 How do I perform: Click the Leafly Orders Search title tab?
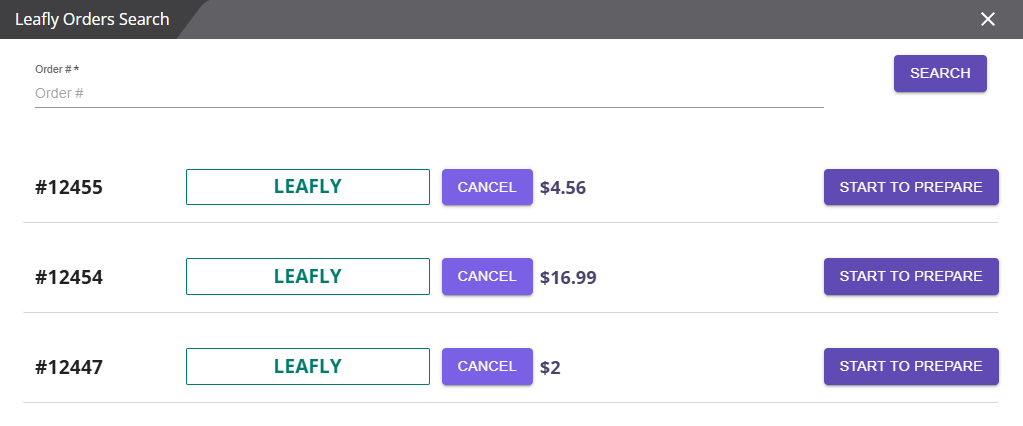click(x=92, y=19)
